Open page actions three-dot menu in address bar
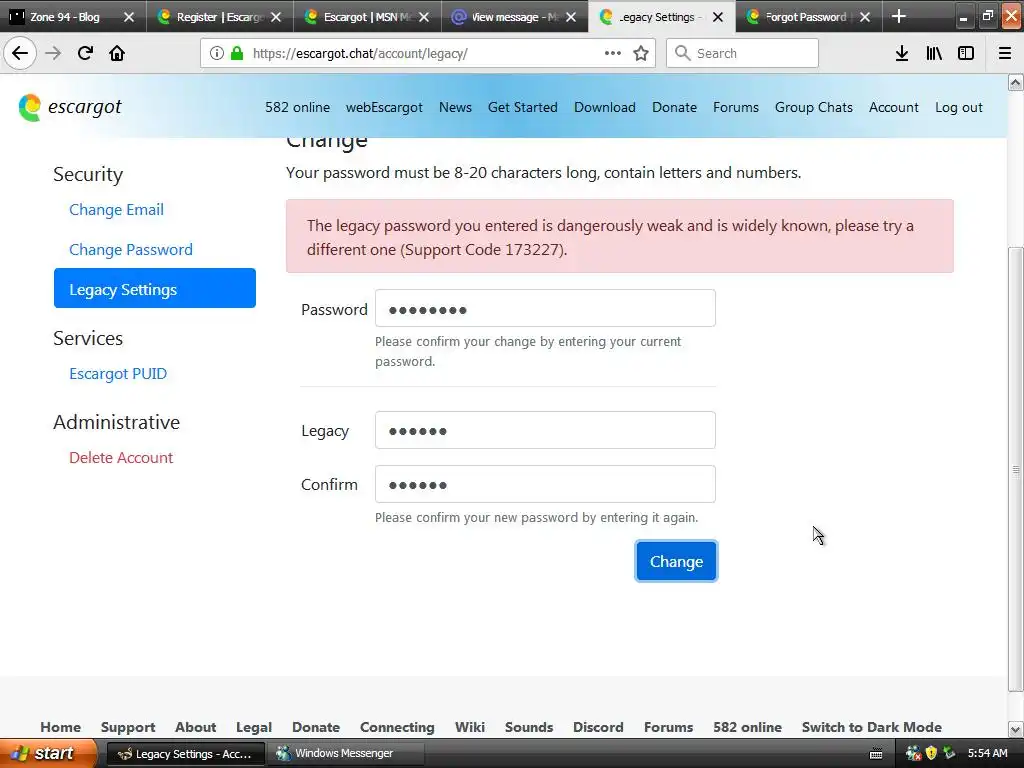Image resolution: width=1024 pixels, height=768 pixels. coord(613,53)
